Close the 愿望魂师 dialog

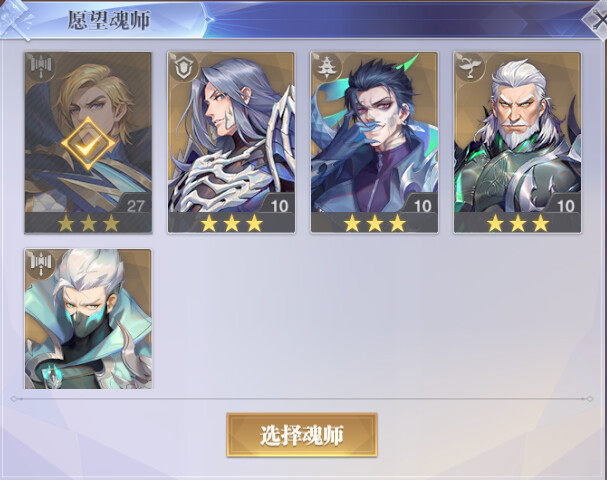598,19
